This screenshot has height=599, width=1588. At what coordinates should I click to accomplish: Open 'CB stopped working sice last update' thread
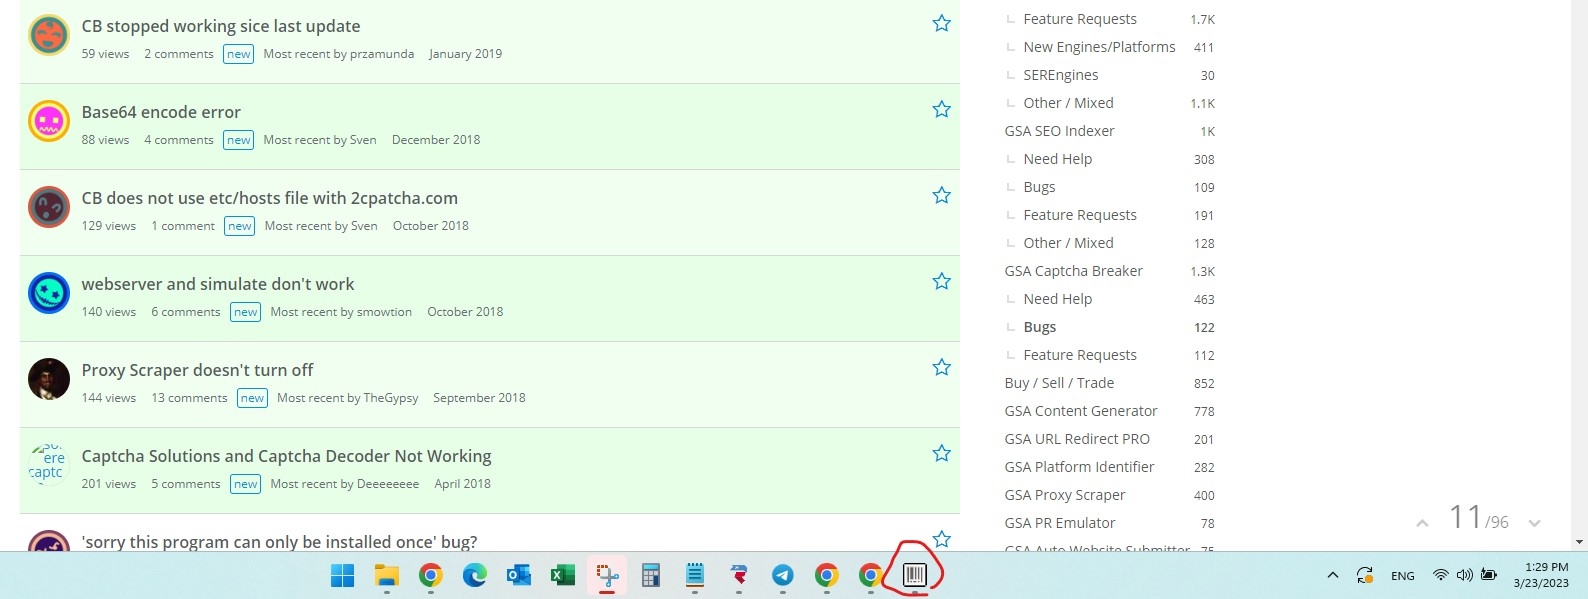click(x=221, y=26)
